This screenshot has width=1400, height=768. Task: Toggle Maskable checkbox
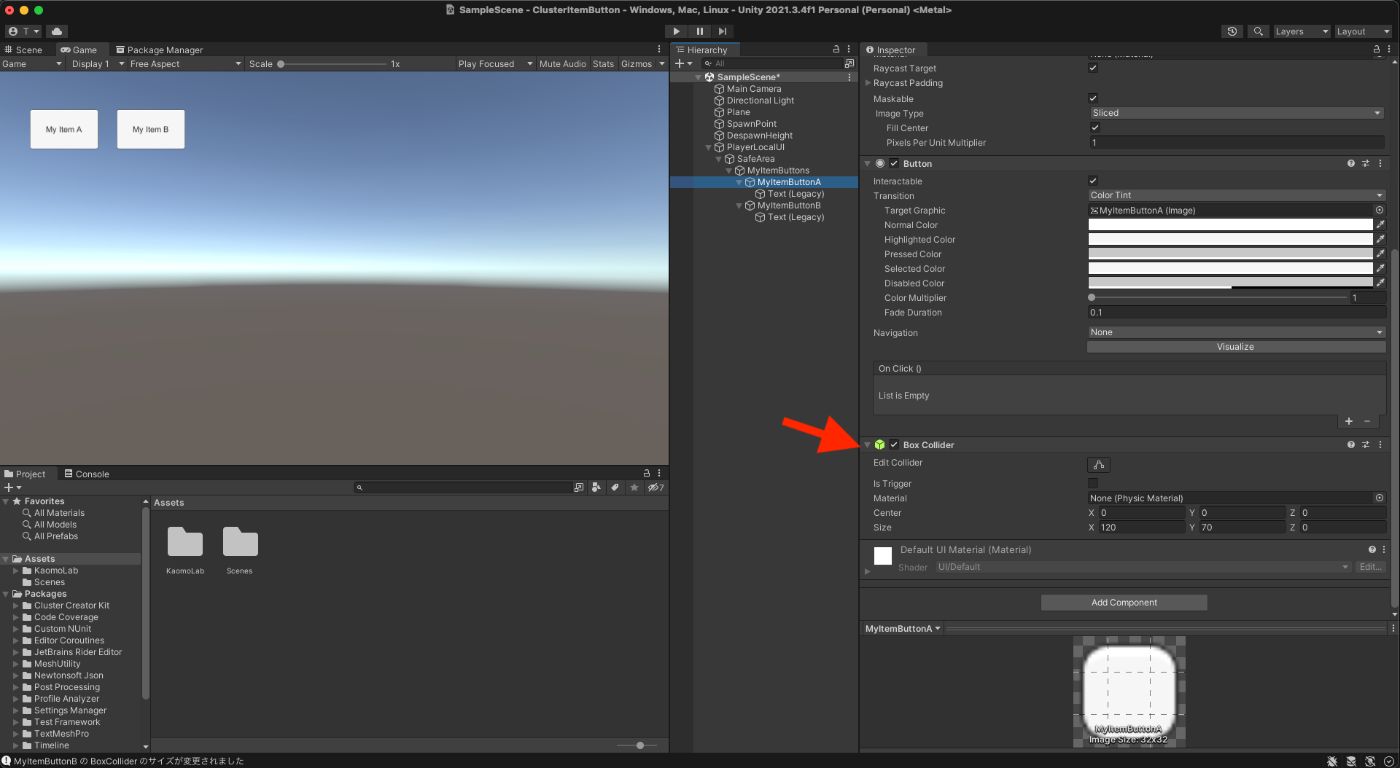click(1093, 98)
